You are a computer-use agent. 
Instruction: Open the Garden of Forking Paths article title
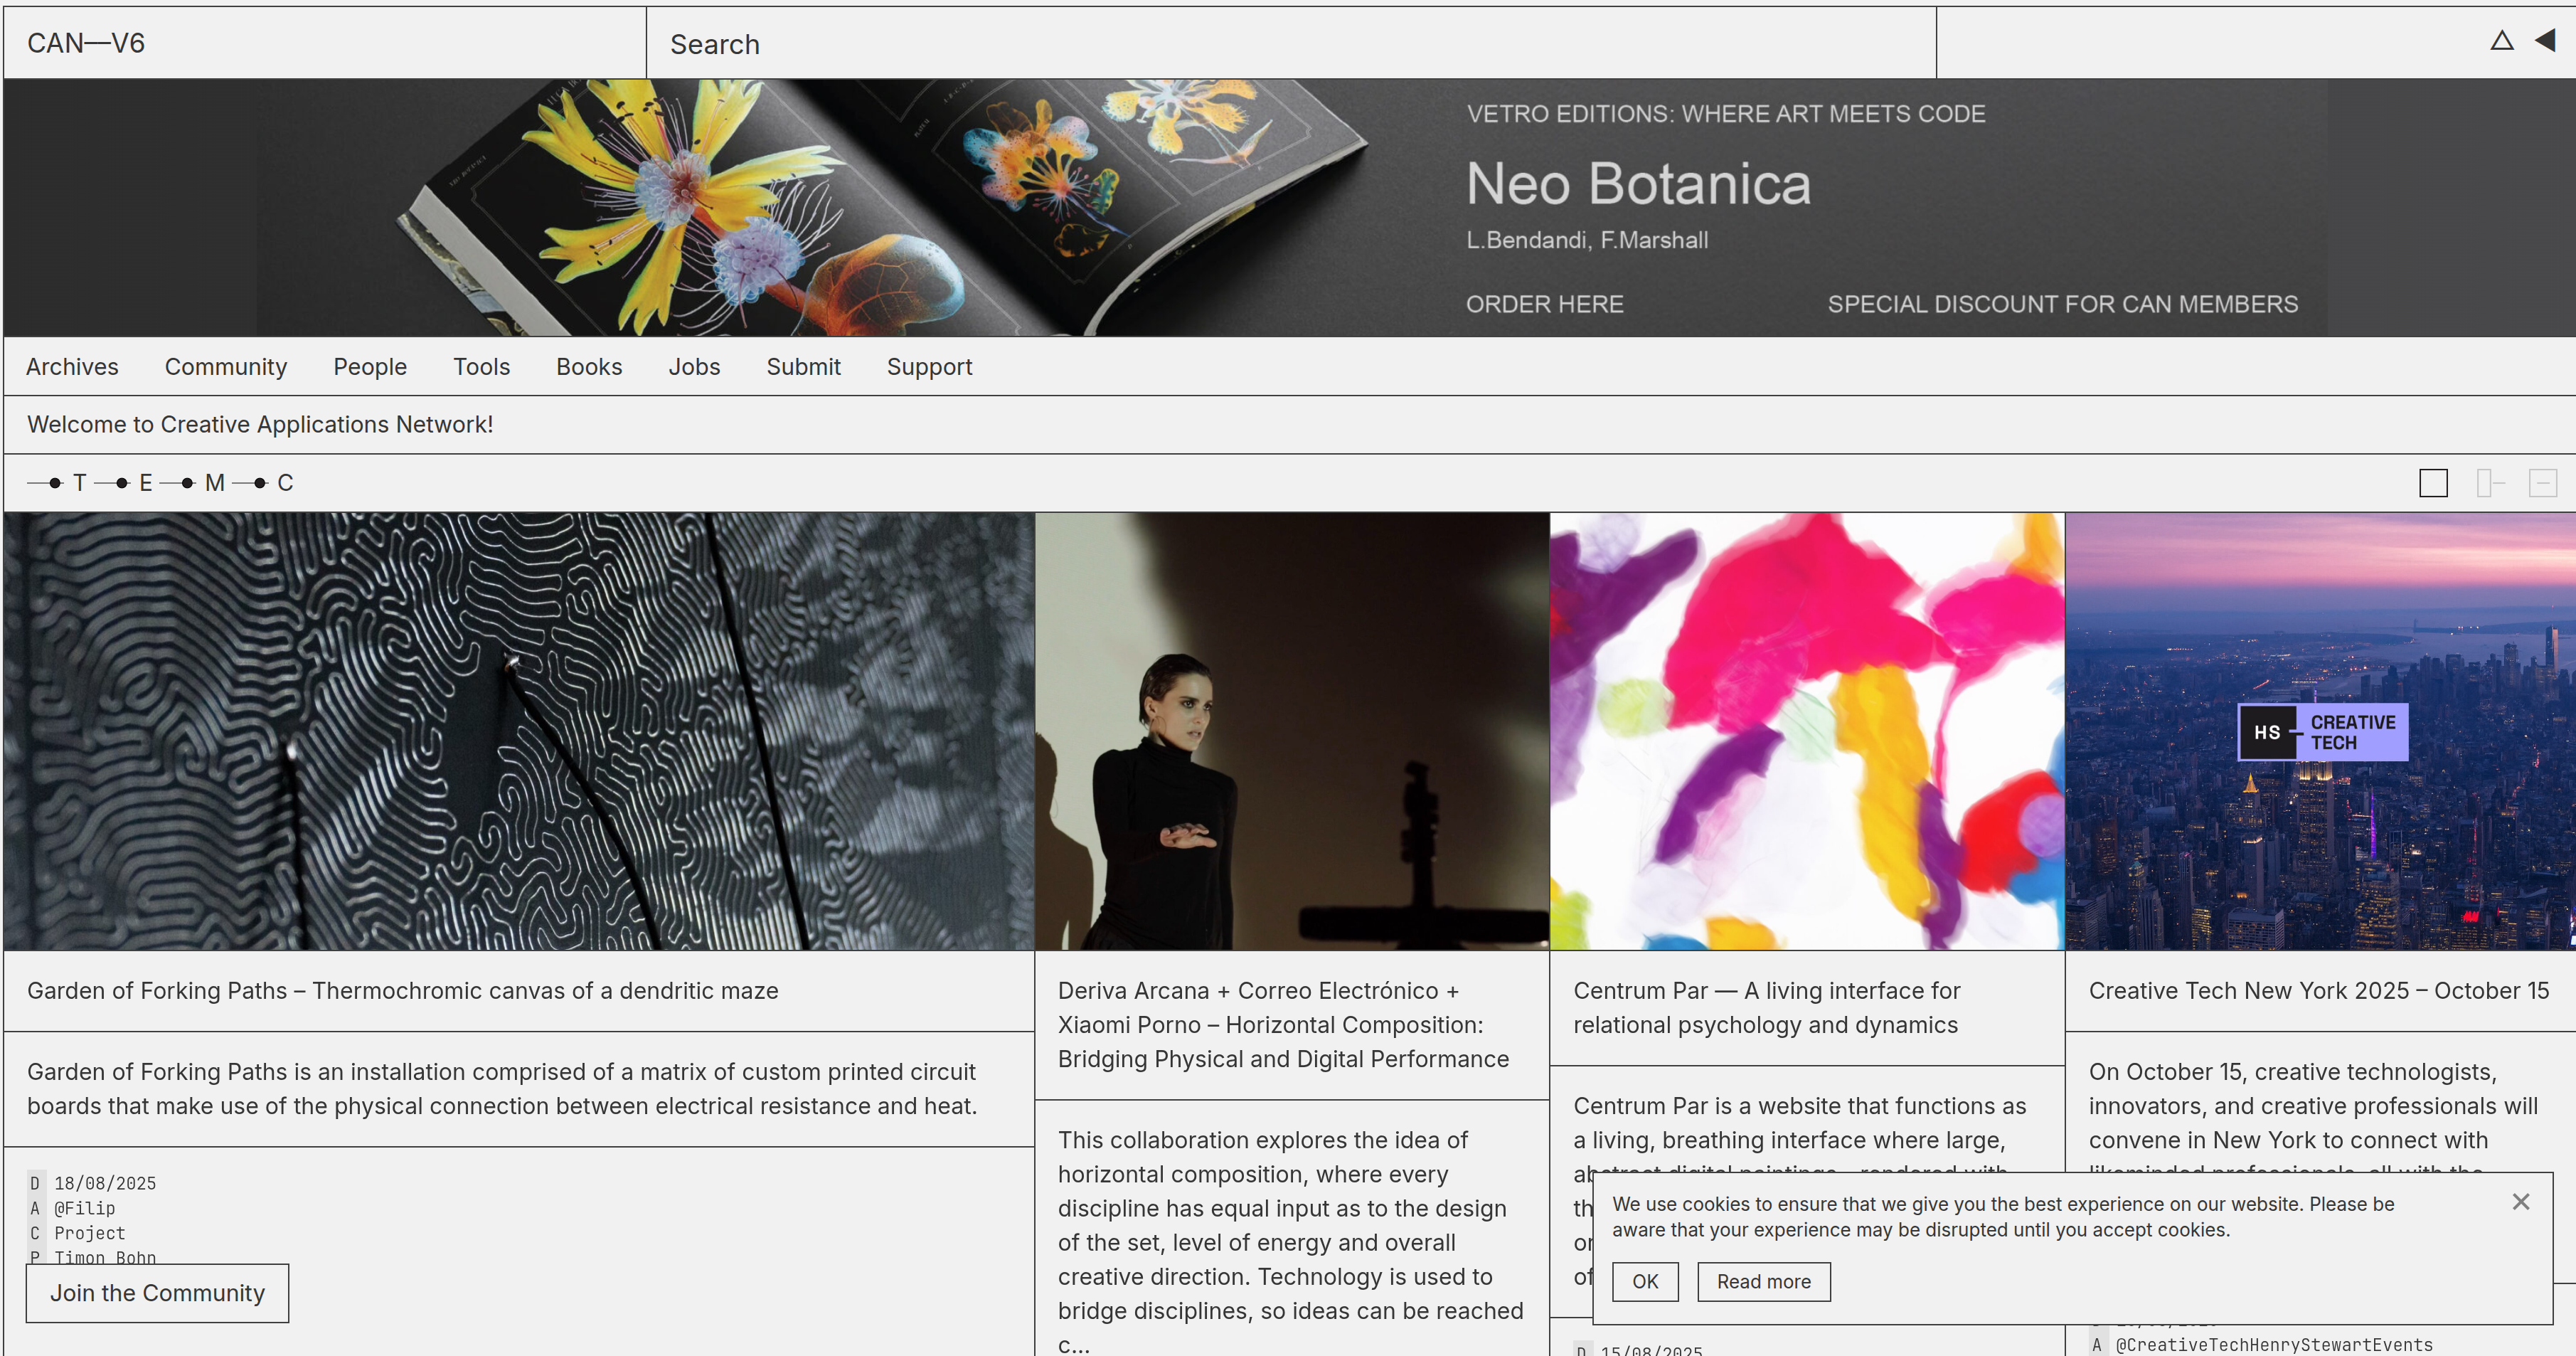[402, 990]
